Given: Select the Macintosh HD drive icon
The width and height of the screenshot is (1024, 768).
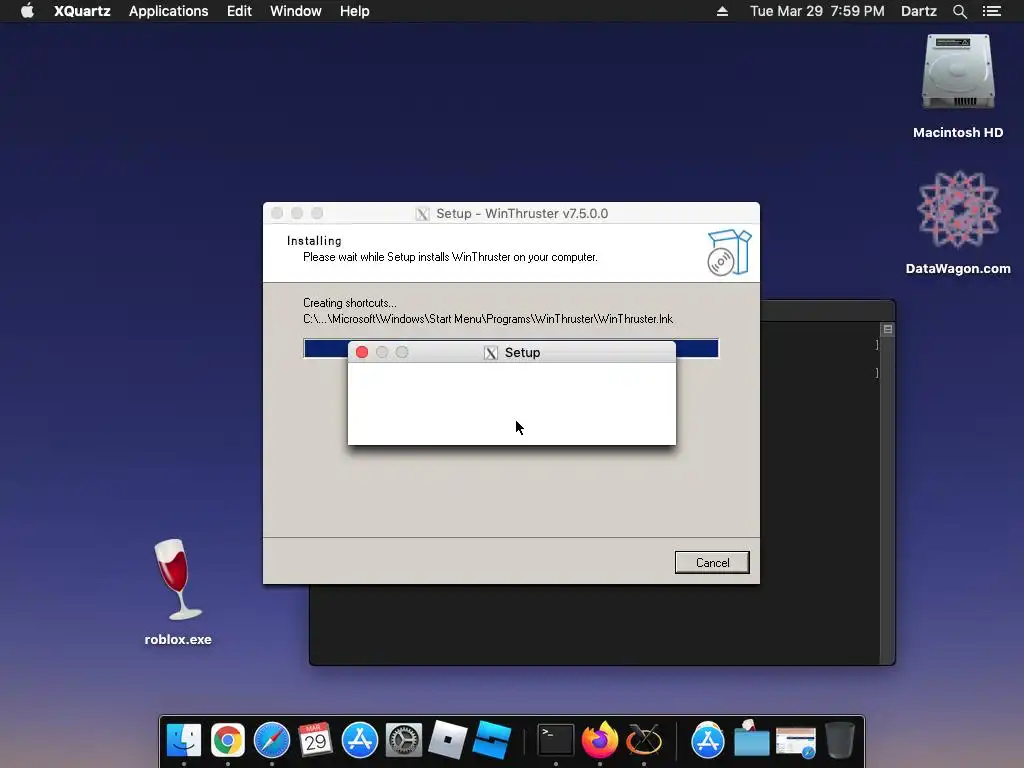Looking at the screenshot, I should [958, 72].
